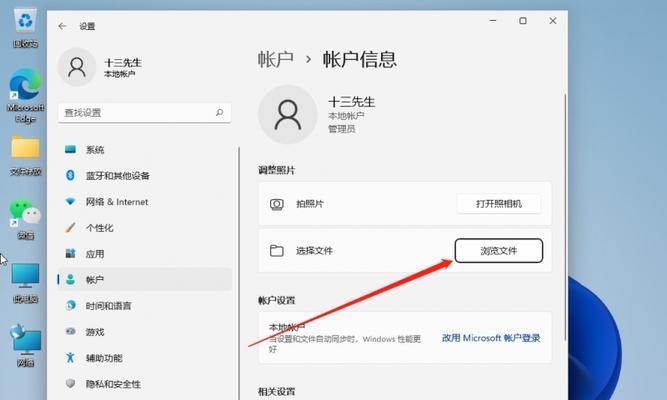Maximize the Settings window

[x=523, y=20]
